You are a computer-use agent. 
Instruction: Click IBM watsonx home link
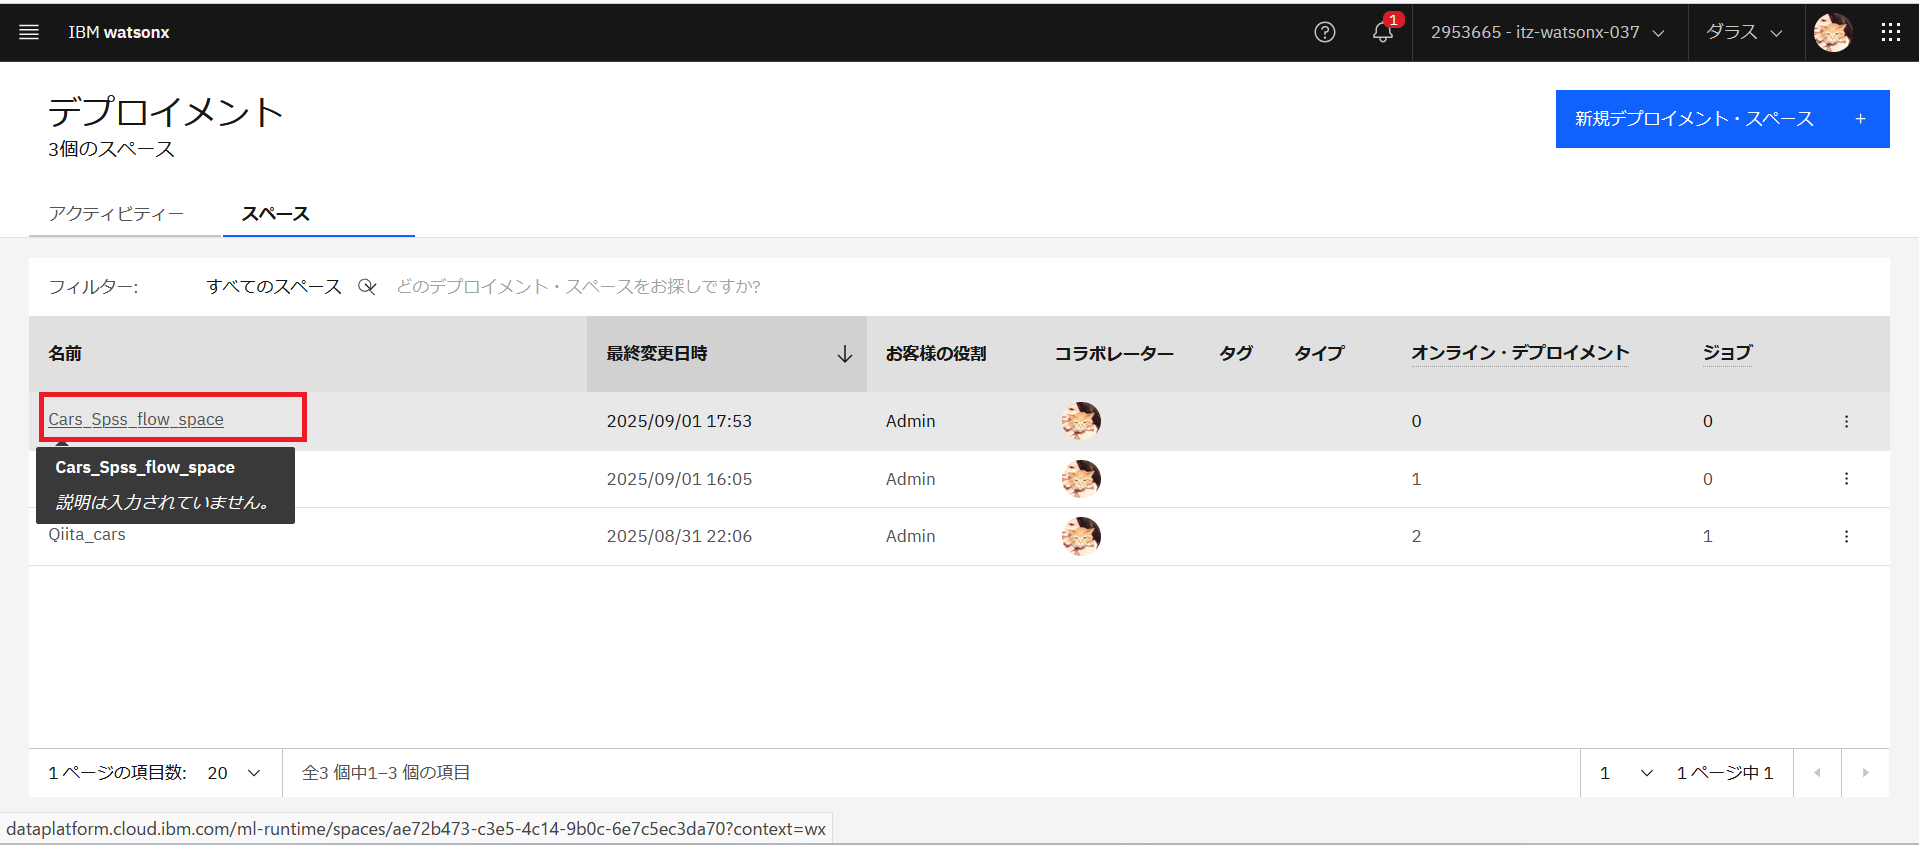(119, 32)
